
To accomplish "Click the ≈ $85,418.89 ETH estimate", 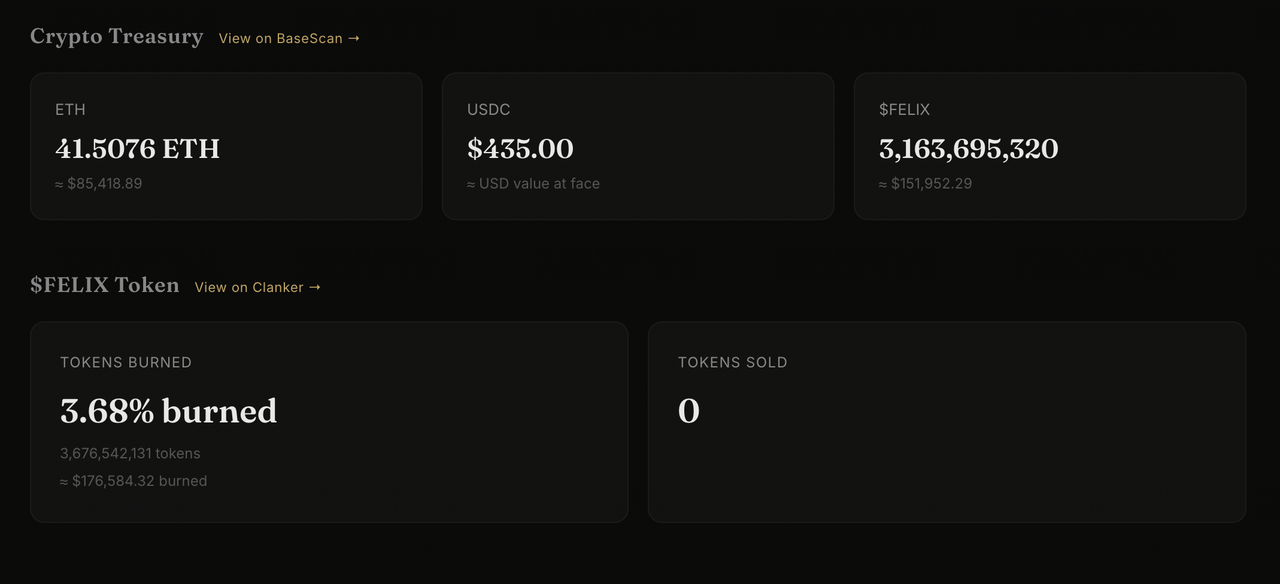I will click(99, 183).
